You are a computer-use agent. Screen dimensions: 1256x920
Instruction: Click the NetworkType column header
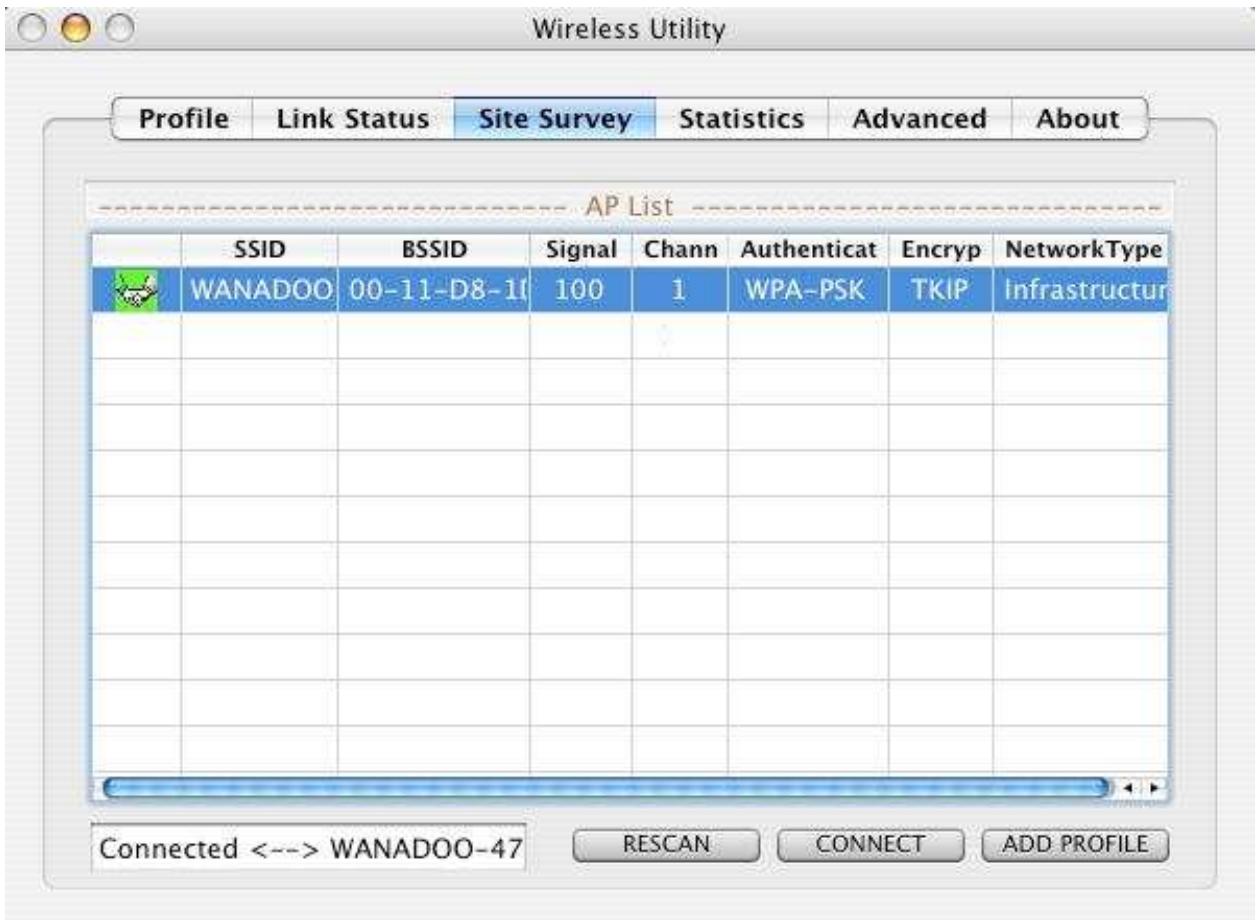click(x=1079, y=251)
